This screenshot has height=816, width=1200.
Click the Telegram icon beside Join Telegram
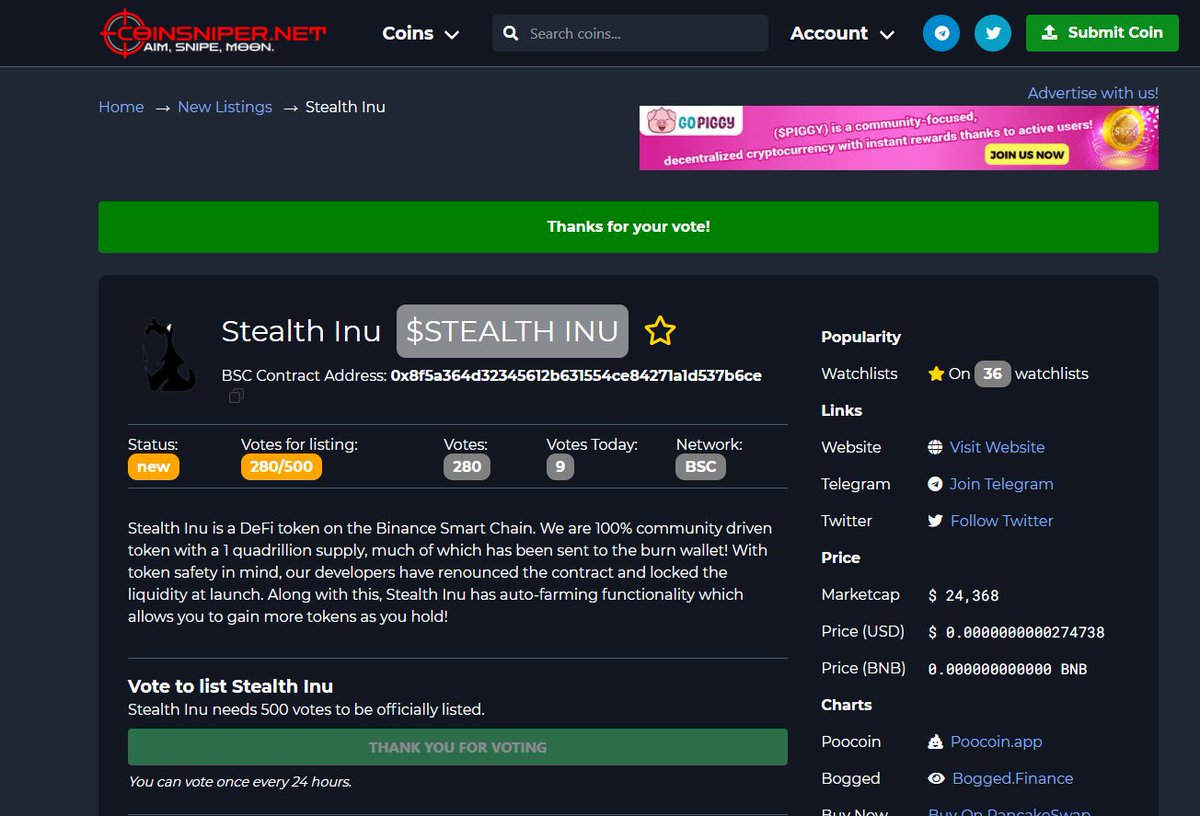pyautogui.click(x=935, y=484)
